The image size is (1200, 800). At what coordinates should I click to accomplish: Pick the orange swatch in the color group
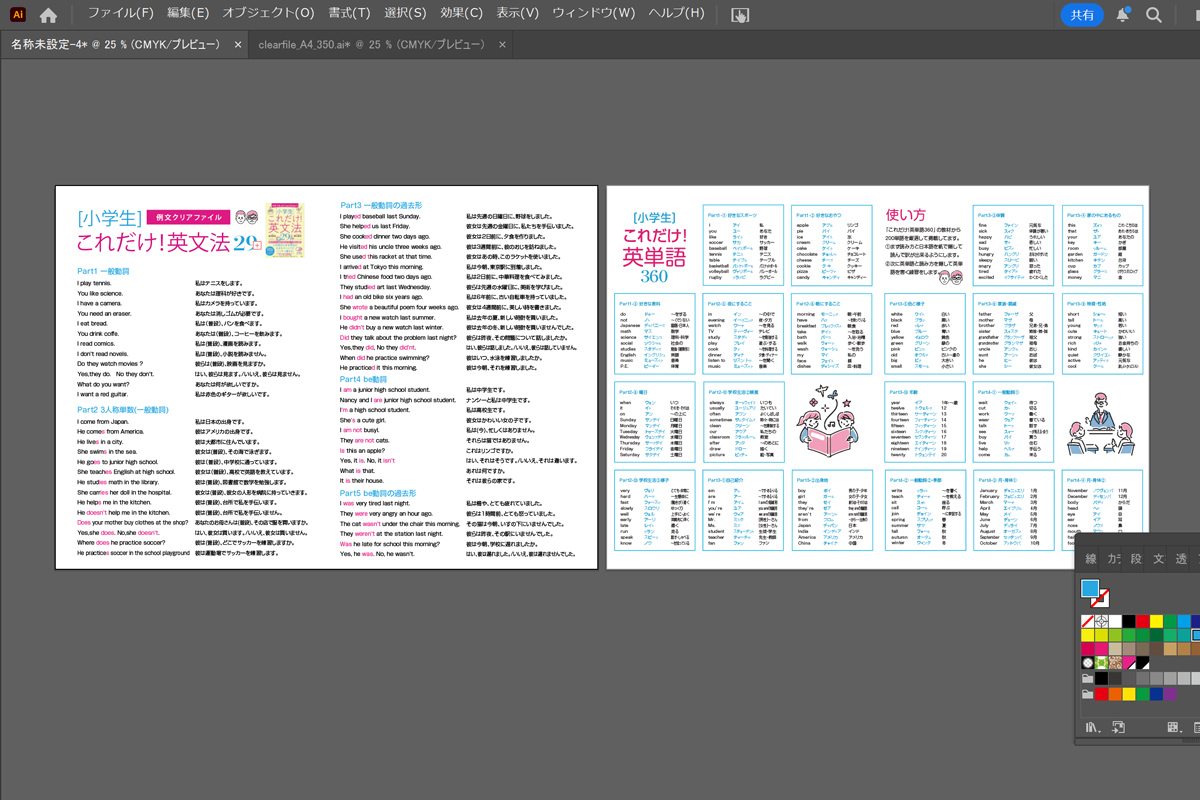(x=1115, y=693)
